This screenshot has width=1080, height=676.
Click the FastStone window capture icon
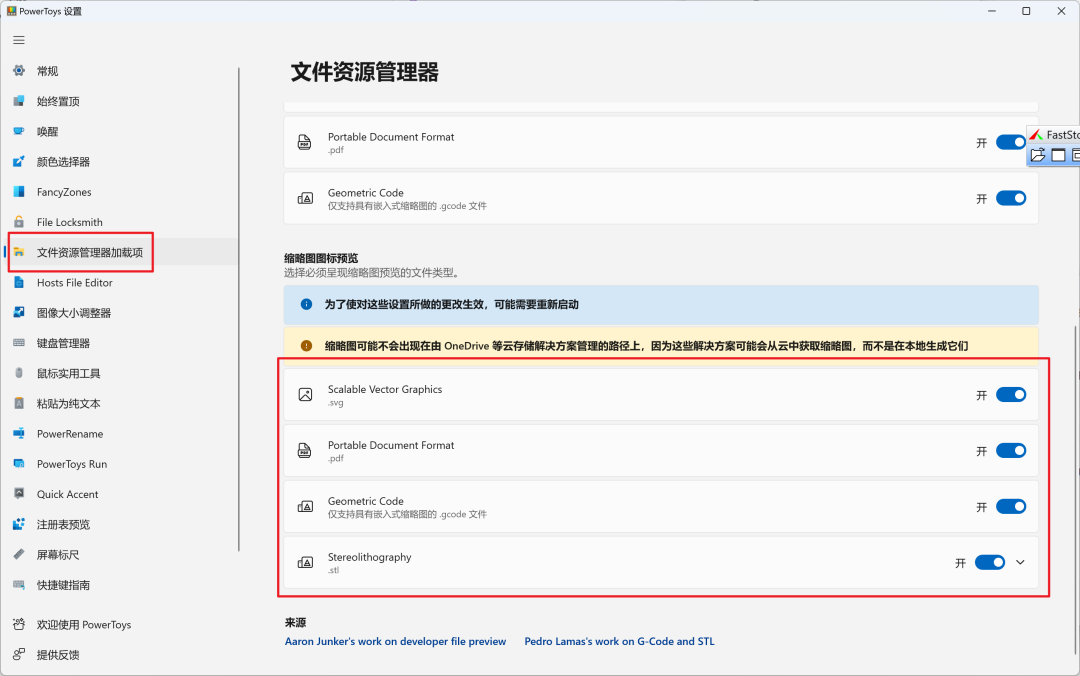(1059, 155)
